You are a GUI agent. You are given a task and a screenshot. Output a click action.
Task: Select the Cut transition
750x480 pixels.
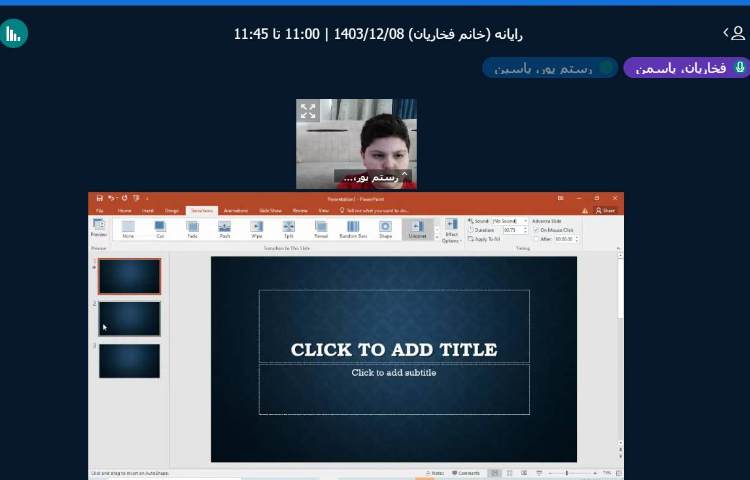pos(160,229)
